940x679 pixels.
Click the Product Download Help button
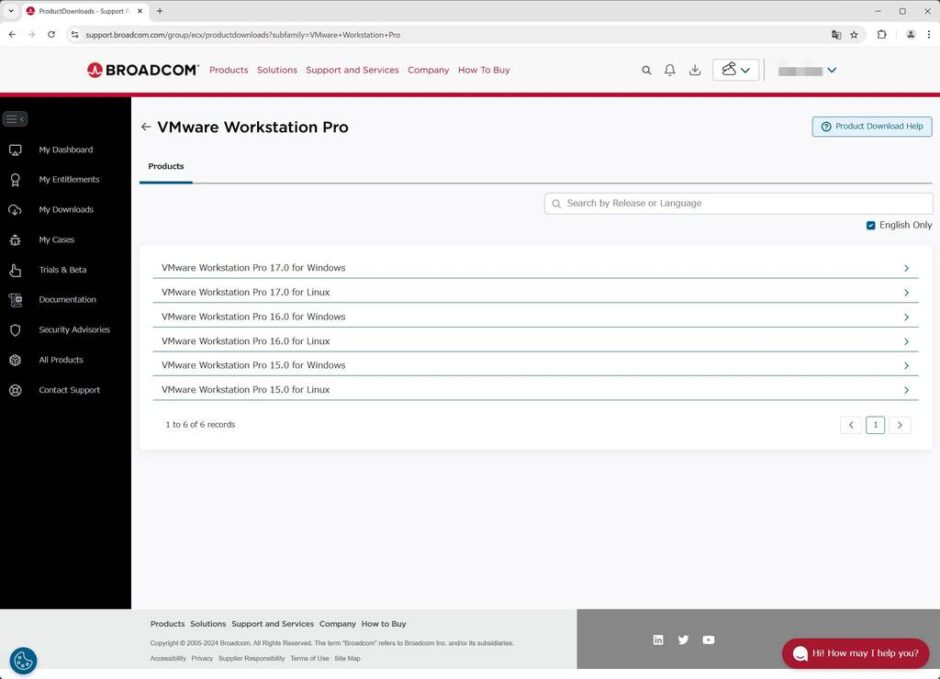coord(871,126)
